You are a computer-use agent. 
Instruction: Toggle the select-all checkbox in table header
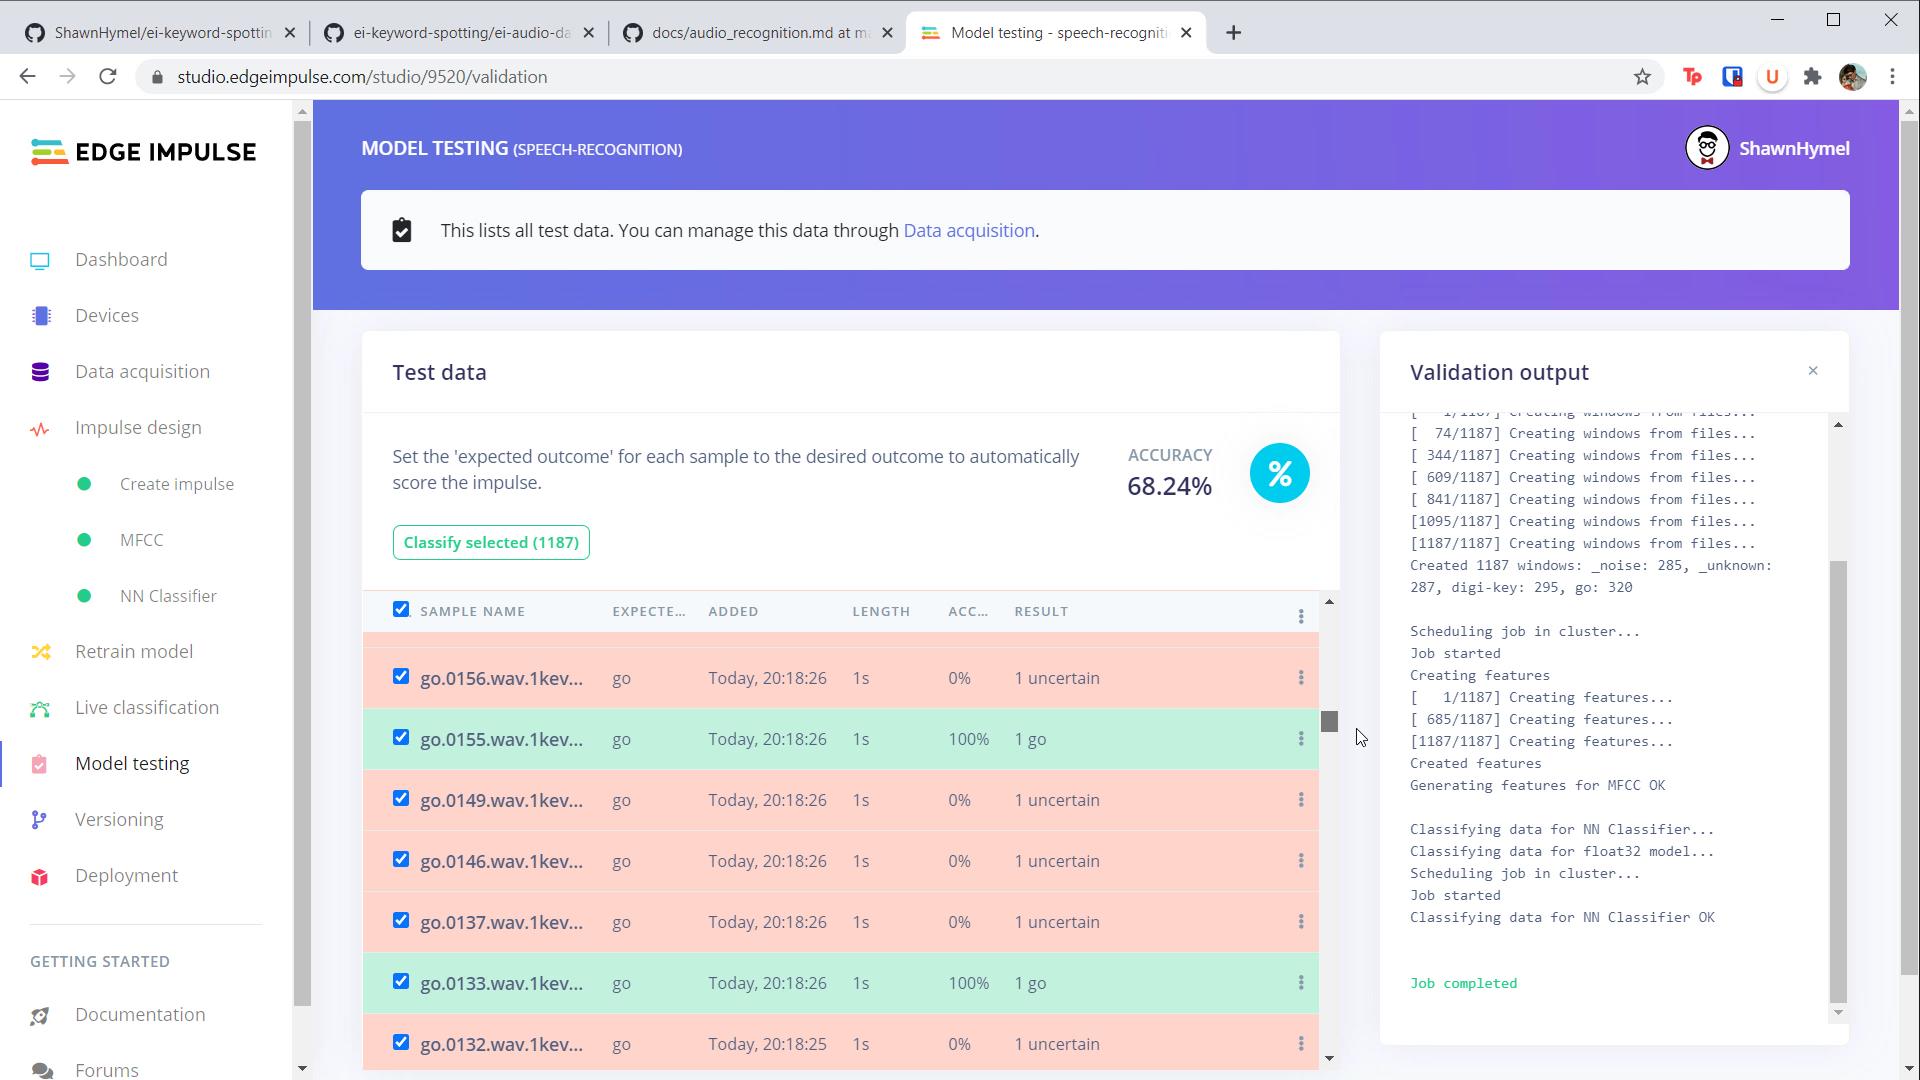(401, 609)
